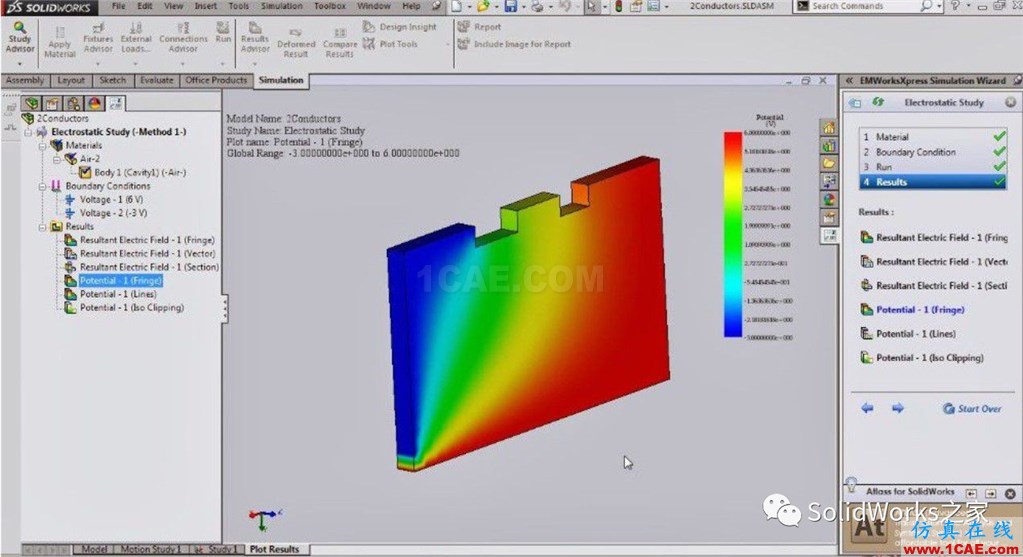Viewport: 1023px width, 557px height.
Task: Open the Study Advisor dropdown arrow
Action: (20, 64)
